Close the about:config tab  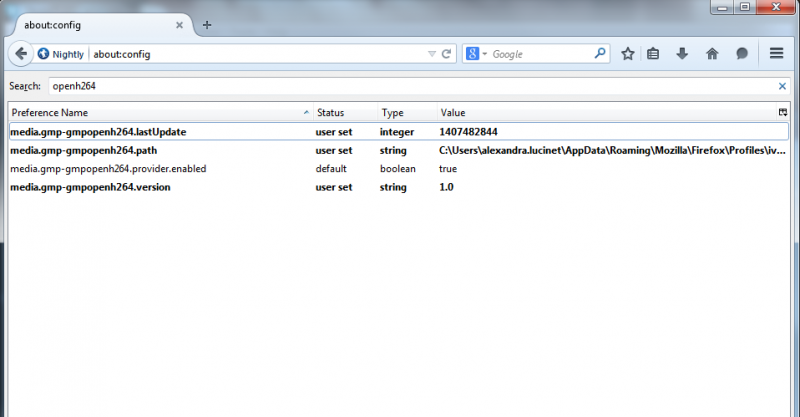tap(179, 25)
